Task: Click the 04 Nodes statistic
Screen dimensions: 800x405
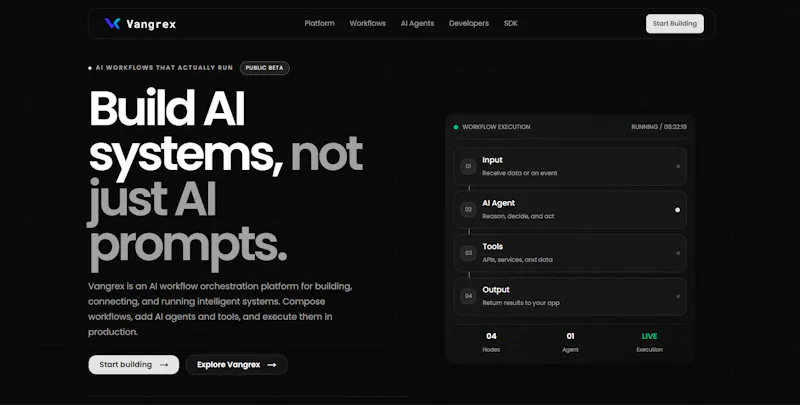Action: 491,342
